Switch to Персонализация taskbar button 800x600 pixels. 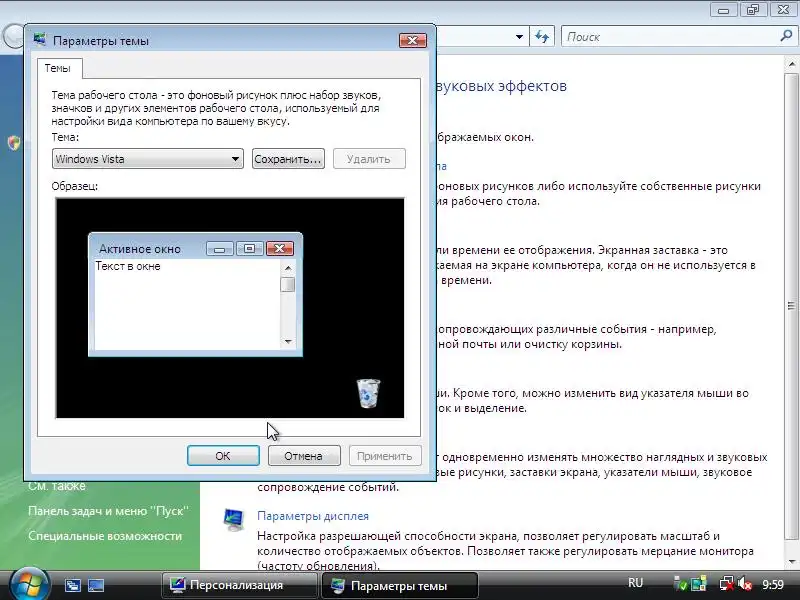239,585
